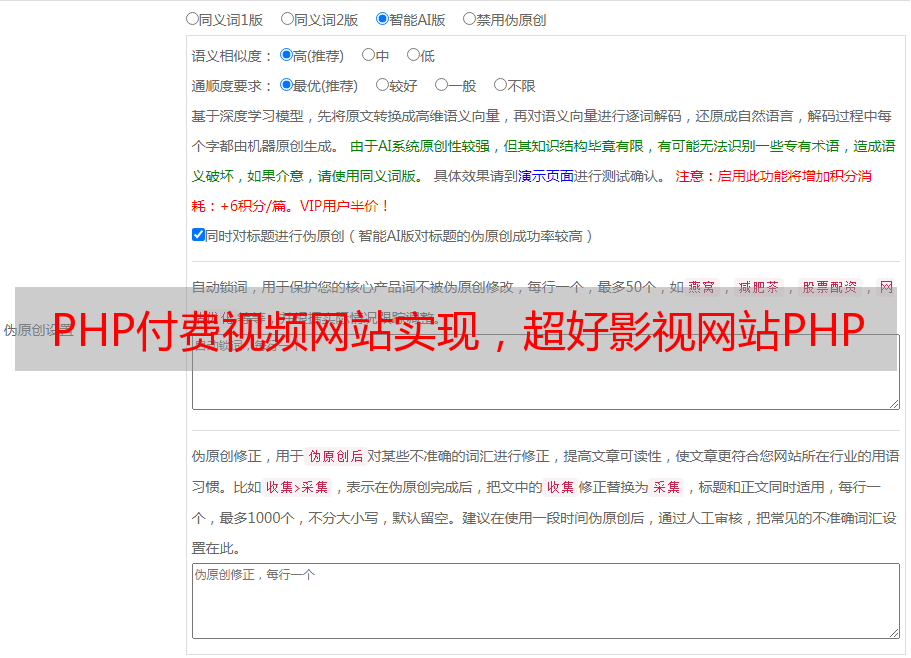This screenshot has height=658, width=911.
Task: Select 禁用伪原创 radio option
Action: [x=469, y=19]
